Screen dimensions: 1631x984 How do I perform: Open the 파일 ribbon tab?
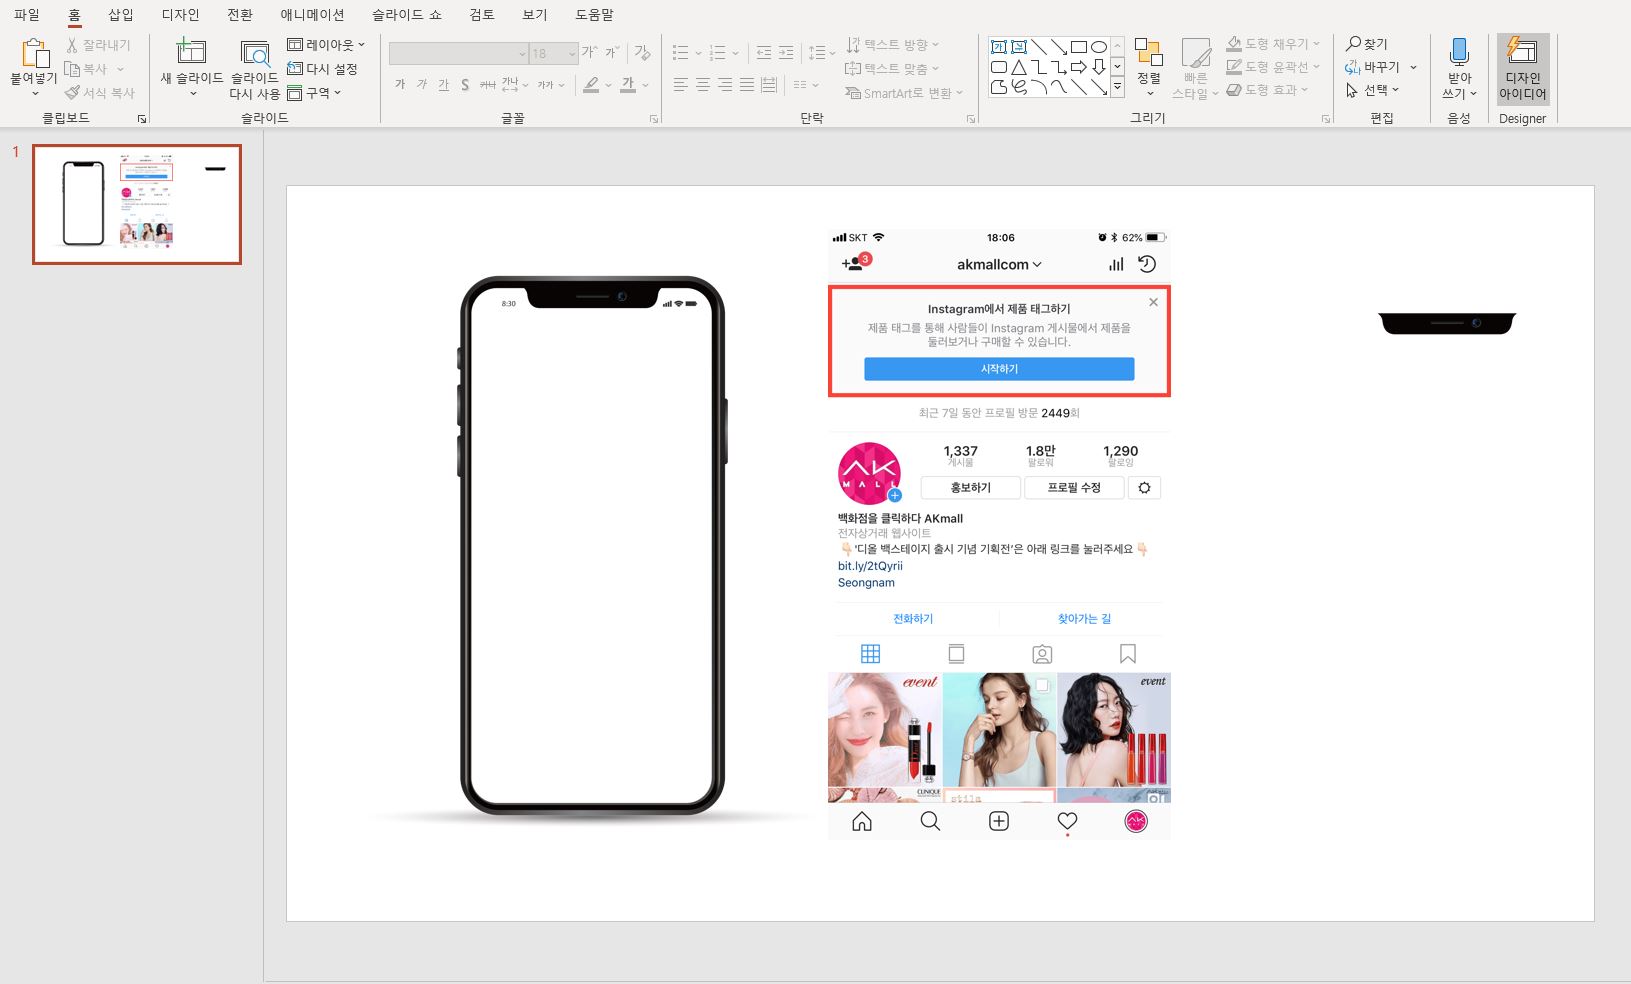pyautogui.click(x=27, y=15)
